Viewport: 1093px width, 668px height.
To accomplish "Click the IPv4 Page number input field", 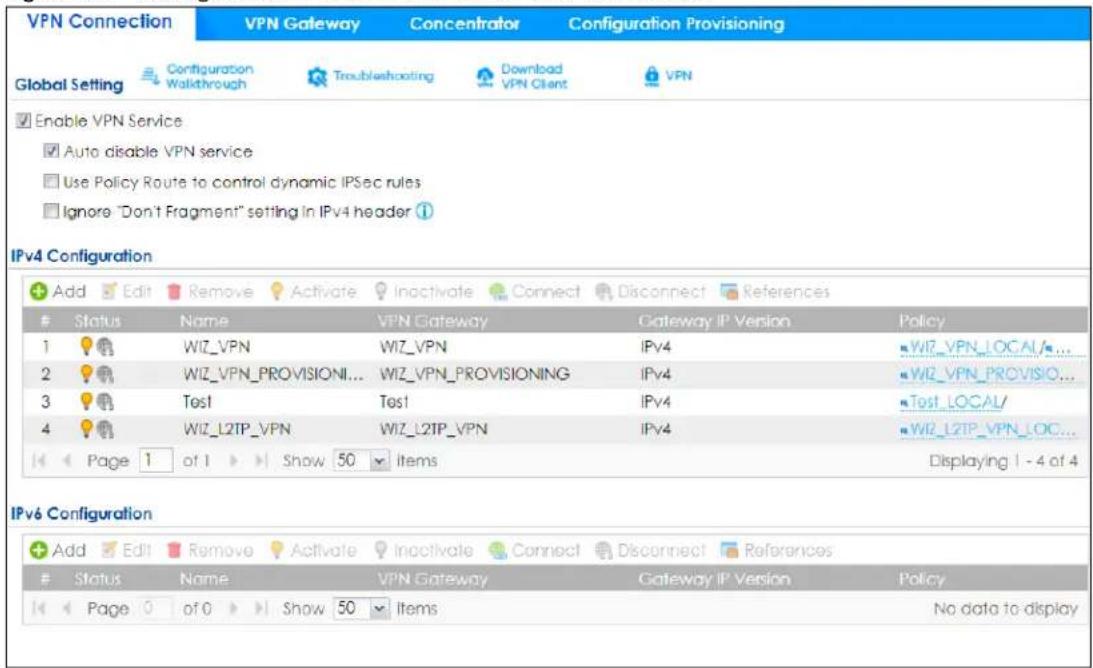I will [x=156, y=460].
